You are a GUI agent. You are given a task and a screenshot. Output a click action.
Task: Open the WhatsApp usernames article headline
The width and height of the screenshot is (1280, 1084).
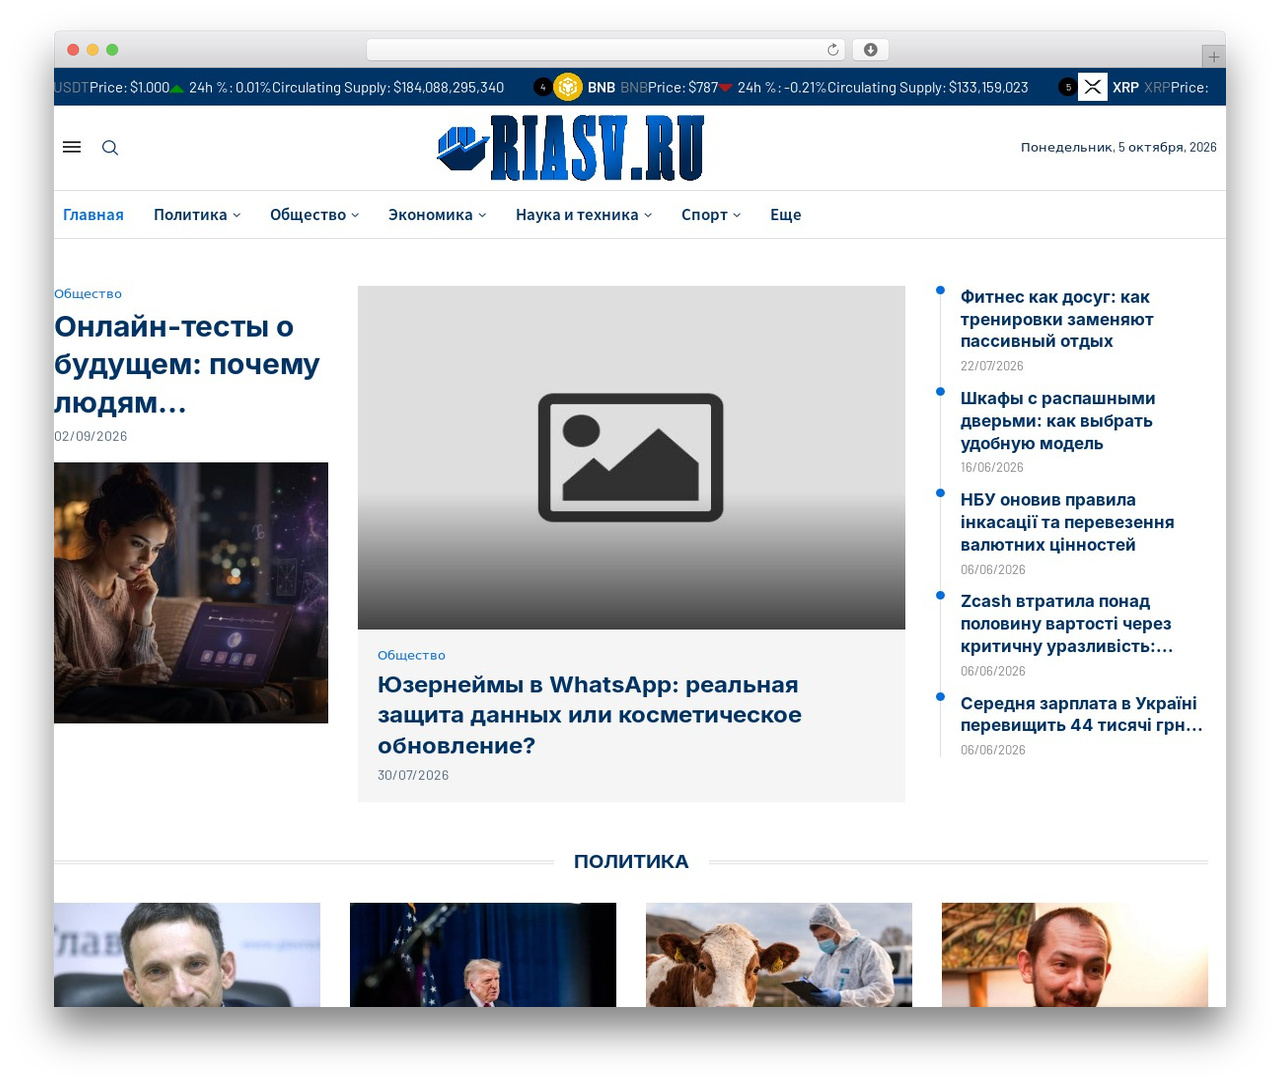(x=589, y=715)
